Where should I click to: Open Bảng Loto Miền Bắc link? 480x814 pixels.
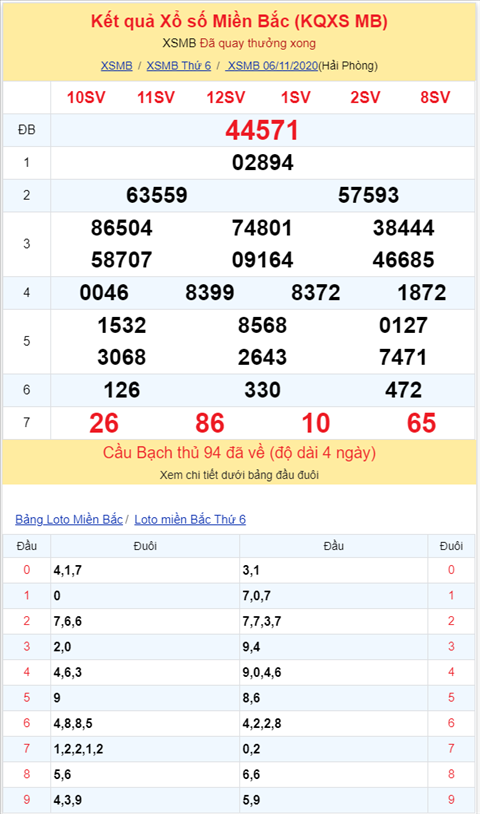pyautogui.click(x=69, y=519)
